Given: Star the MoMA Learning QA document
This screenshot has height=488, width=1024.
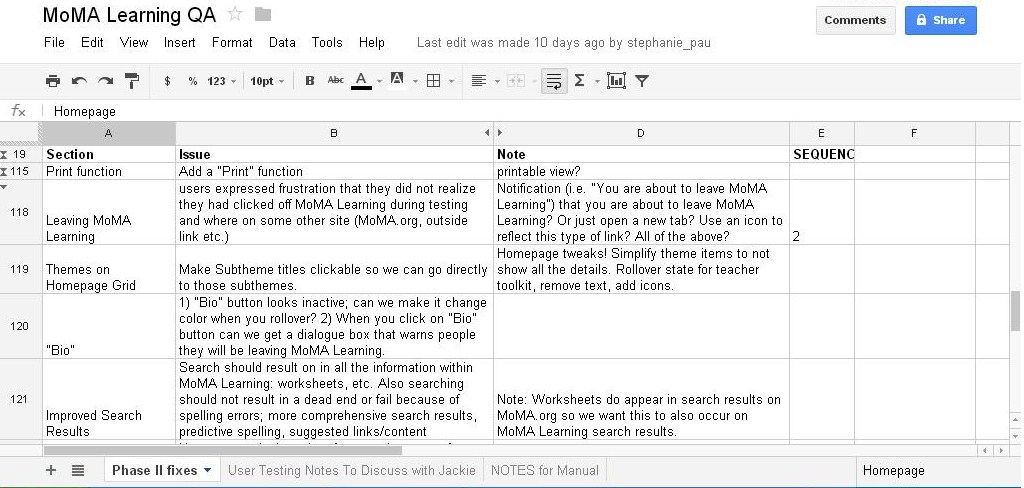Looking at the screenshot, I should tap(234, 14).
